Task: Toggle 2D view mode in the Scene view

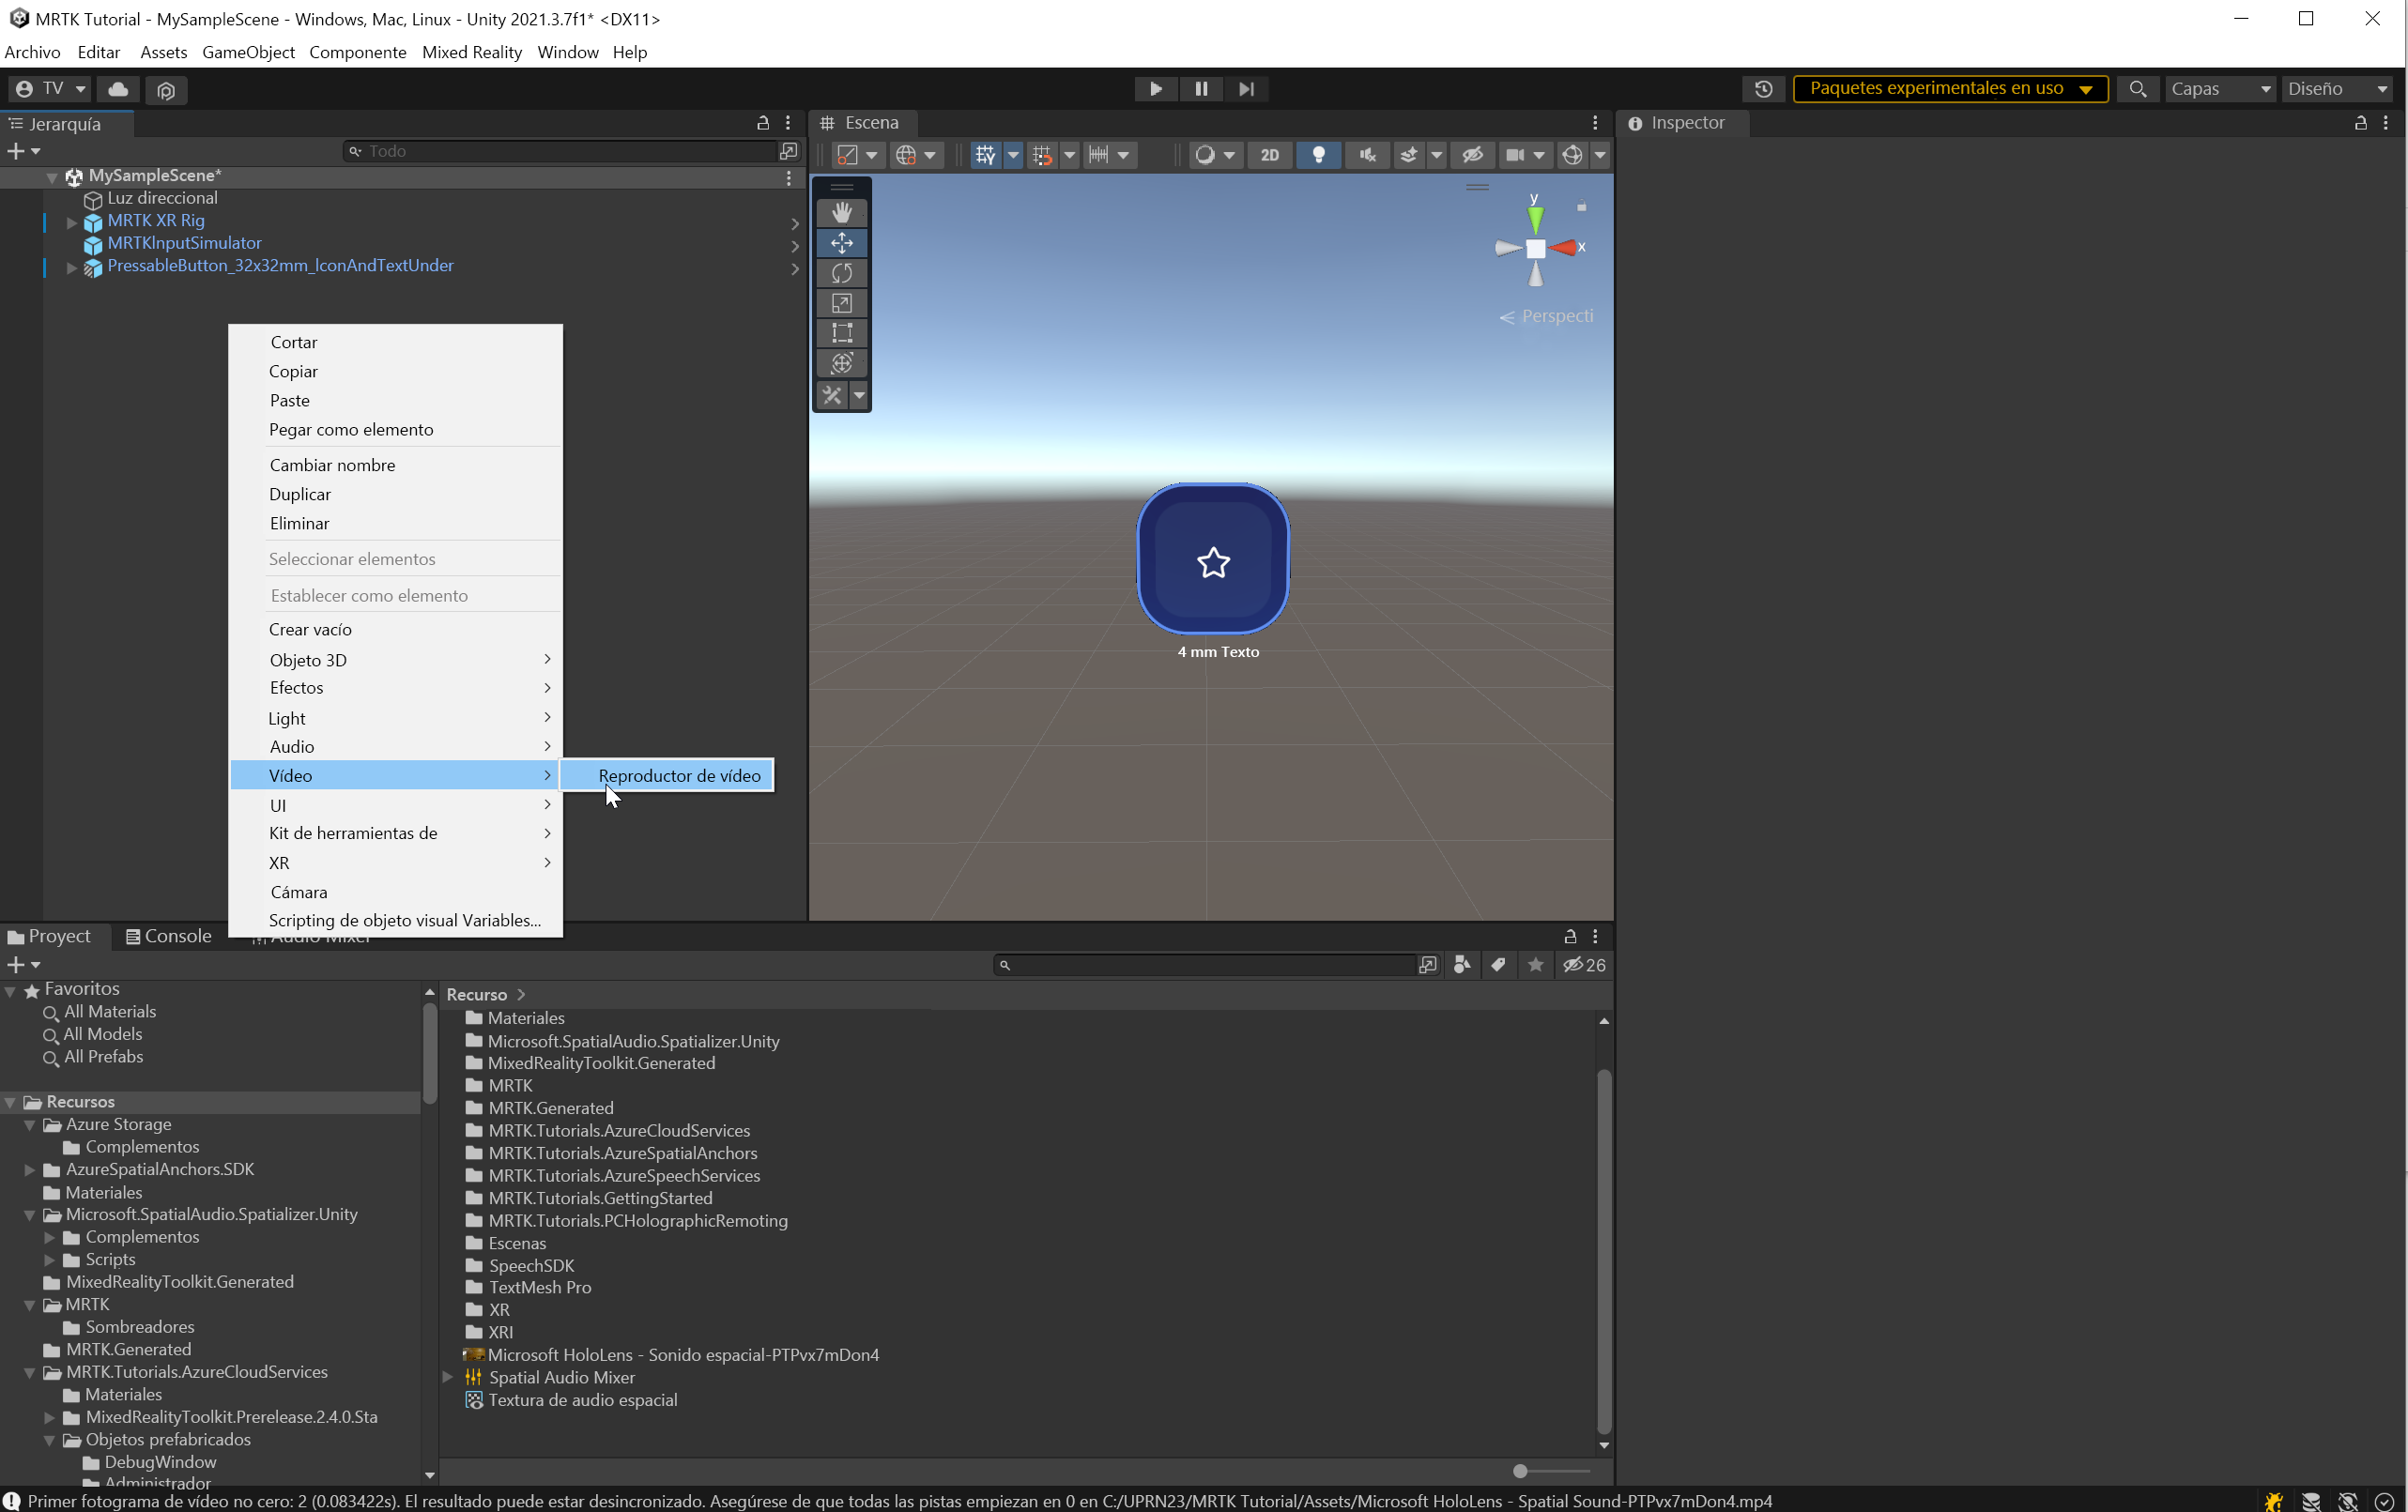Action: pyautogui.click(x=1268, y=155)
